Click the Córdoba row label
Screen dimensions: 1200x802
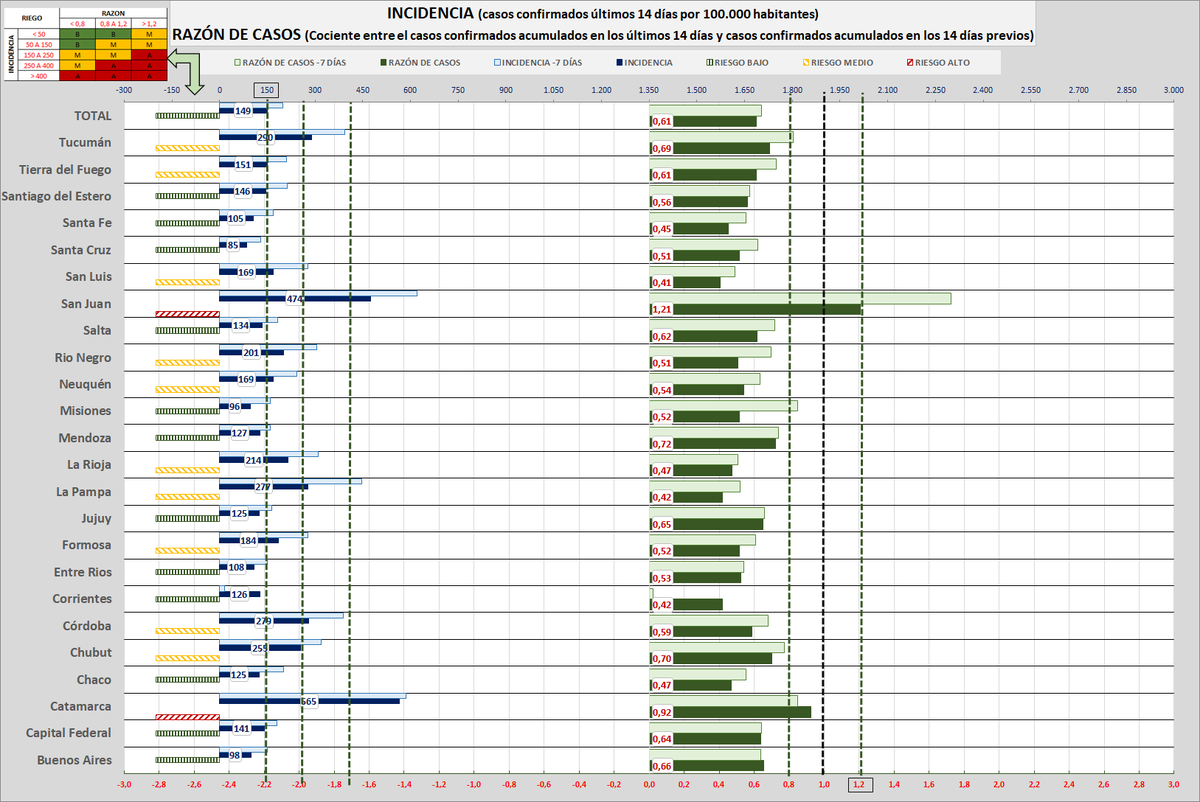85,626
